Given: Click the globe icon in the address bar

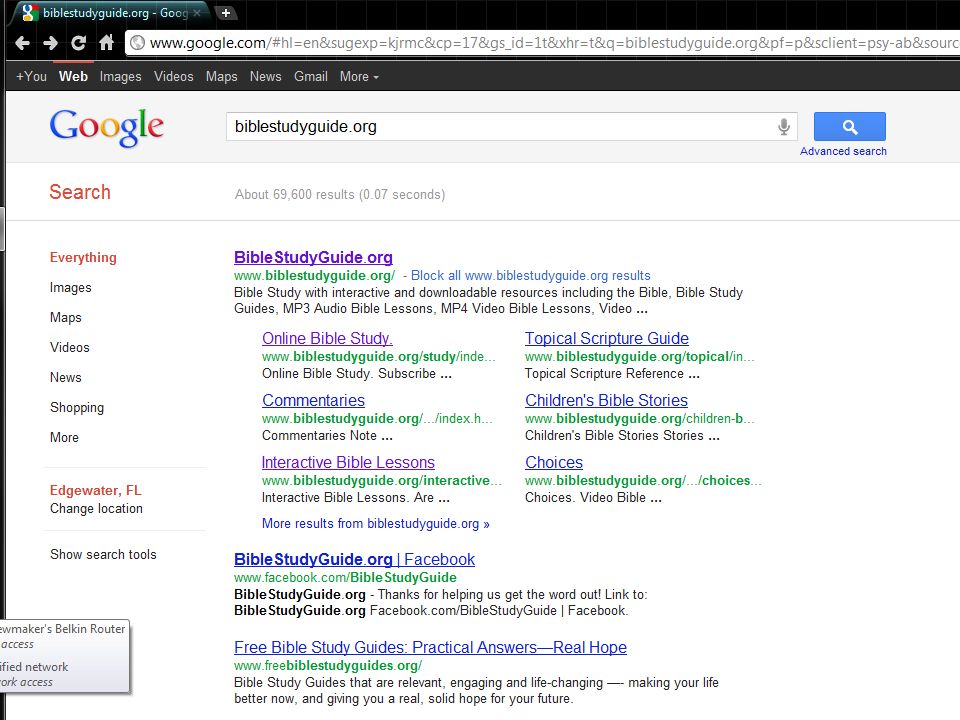Looking at the screenshot, I should coord(138,43).
